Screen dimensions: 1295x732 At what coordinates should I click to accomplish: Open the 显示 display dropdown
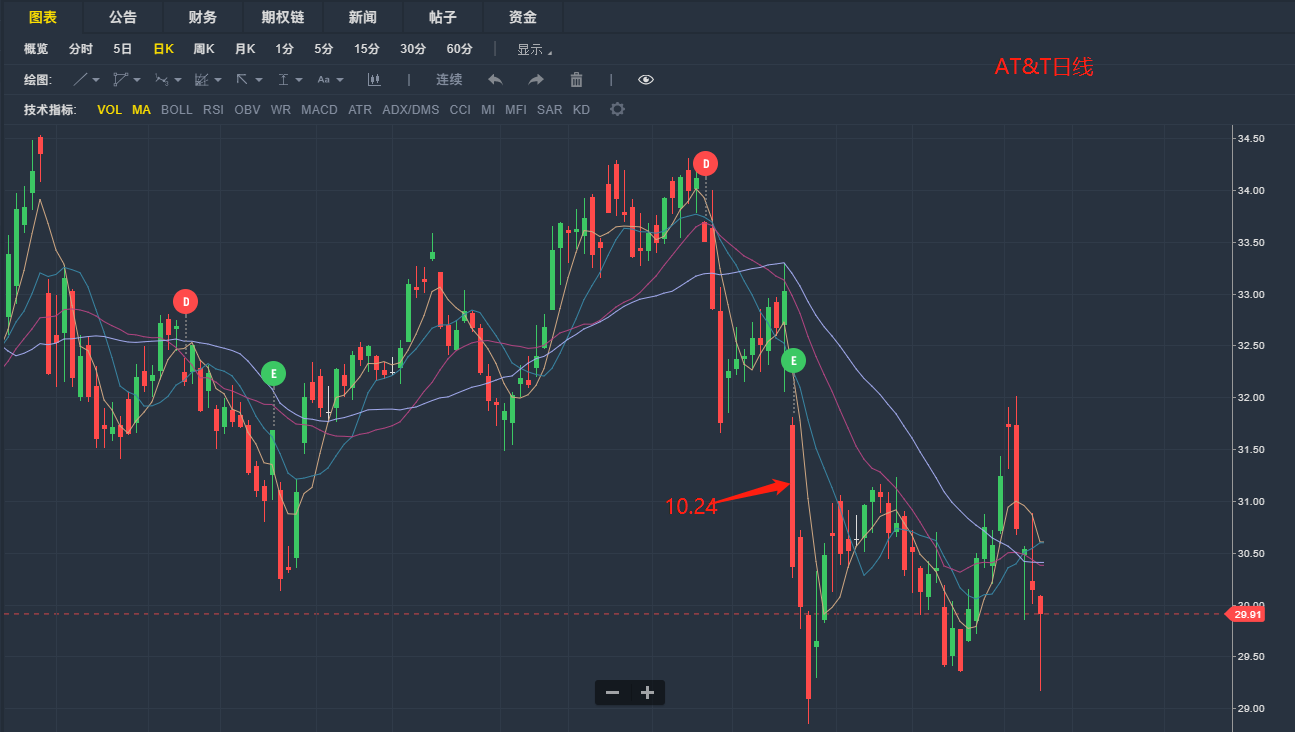coord(534,49)
